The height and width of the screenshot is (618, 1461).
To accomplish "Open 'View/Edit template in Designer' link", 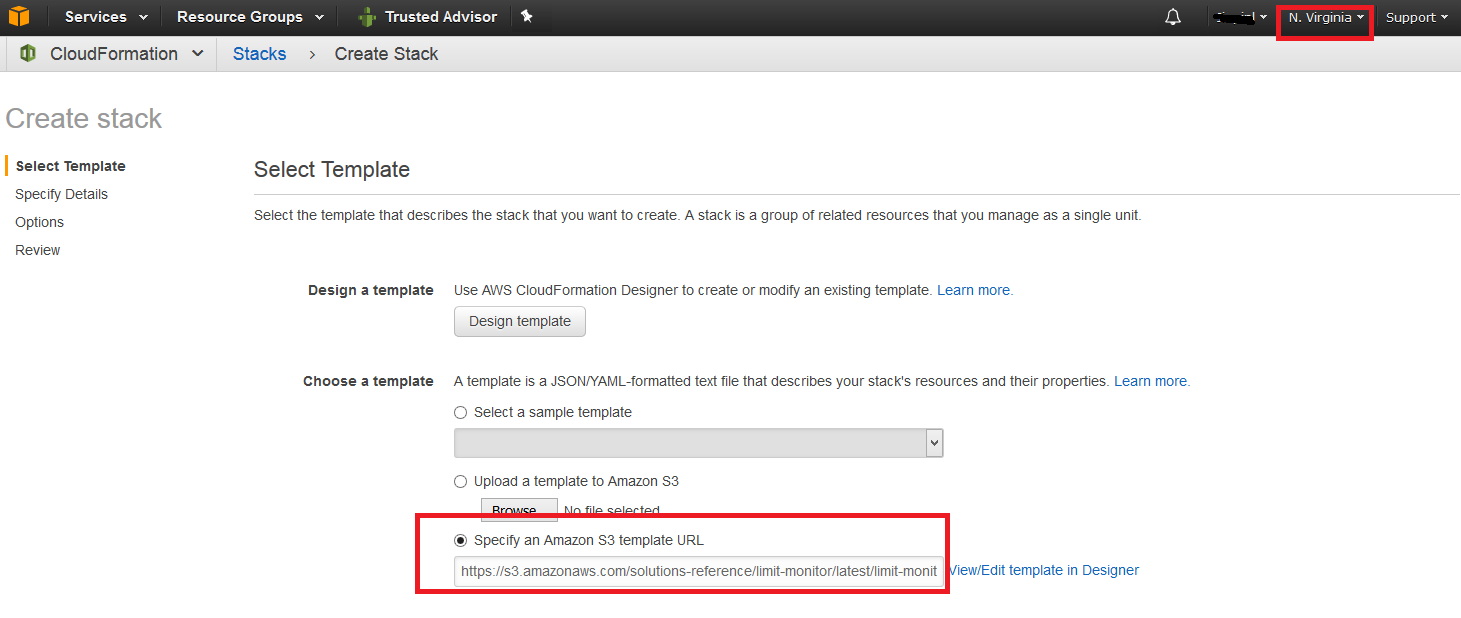I will 1044,570.
